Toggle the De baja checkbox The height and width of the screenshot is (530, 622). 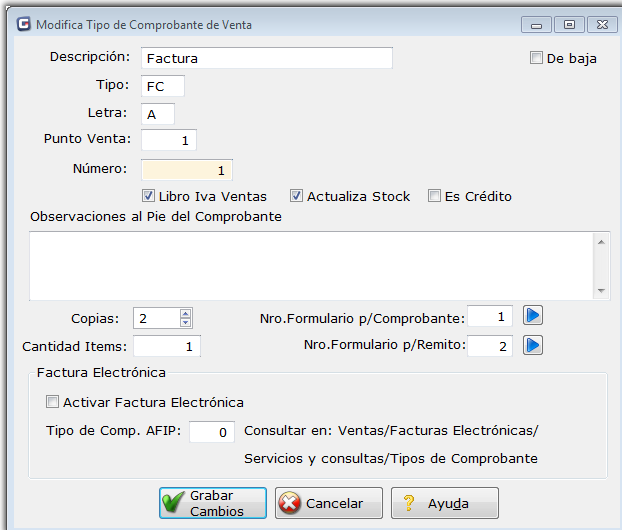click(536, 58)
